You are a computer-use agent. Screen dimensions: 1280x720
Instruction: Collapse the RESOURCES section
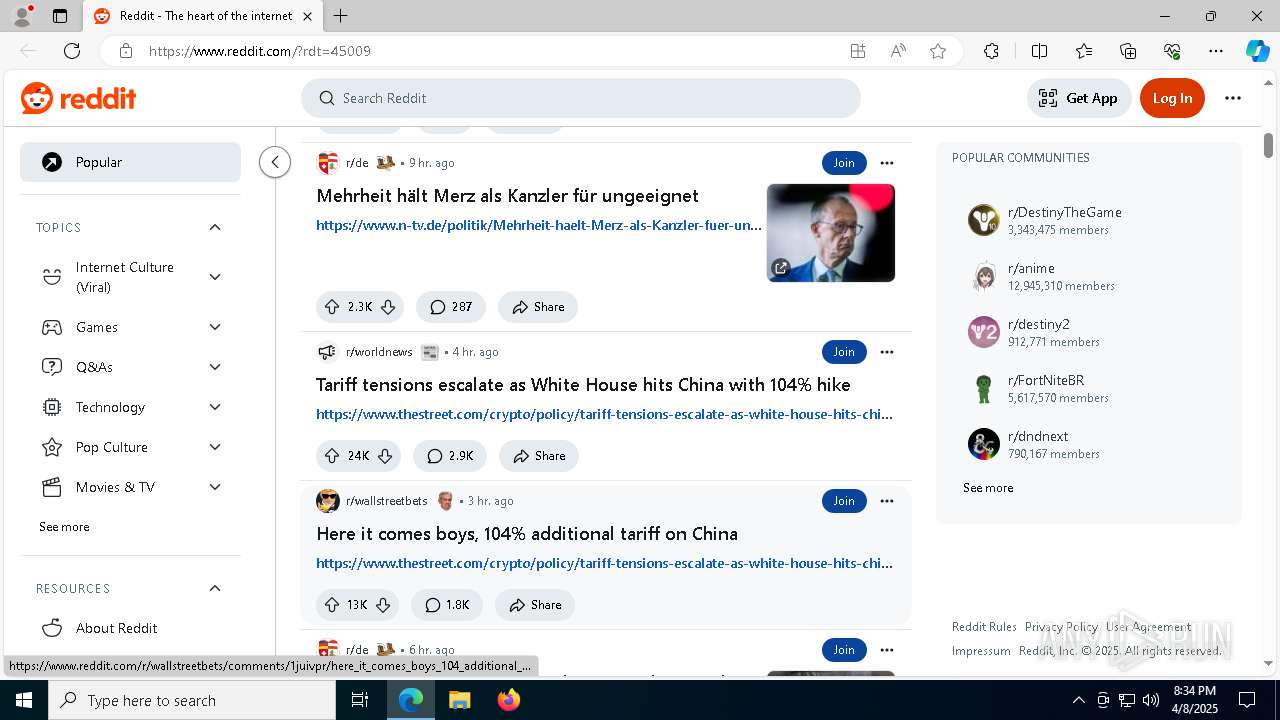point(215,588)
